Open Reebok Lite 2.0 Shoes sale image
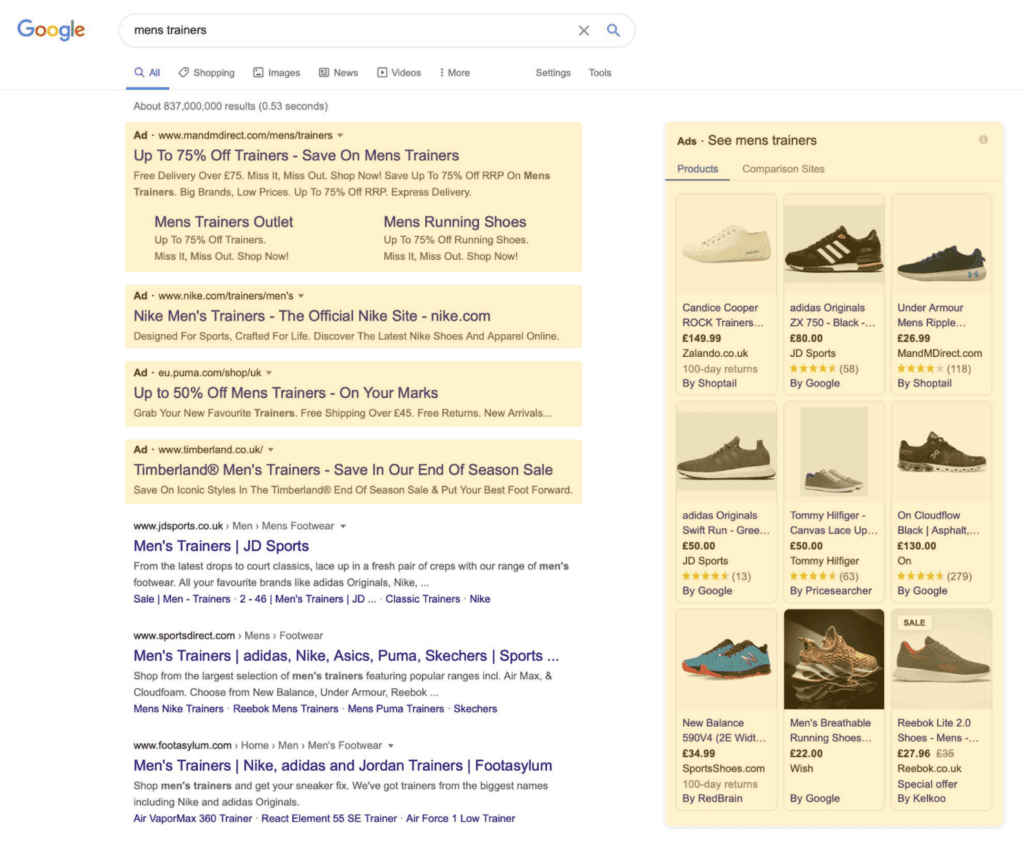This screenshot has height=868, width=1024. click(x=941, y=660)
